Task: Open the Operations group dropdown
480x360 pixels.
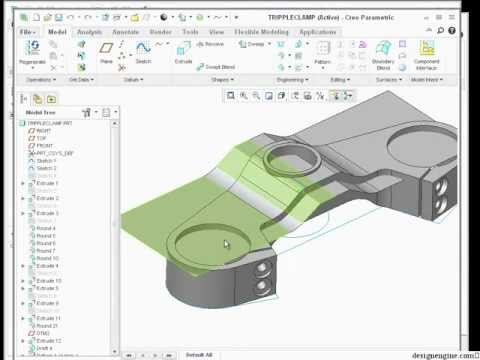Action: [41, 80]
